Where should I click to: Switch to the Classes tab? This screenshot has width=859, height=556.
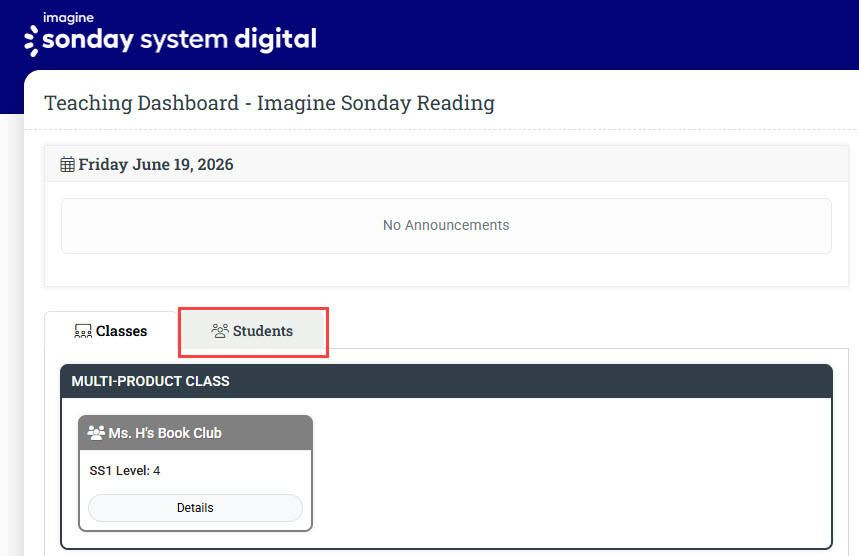point(111,331)
